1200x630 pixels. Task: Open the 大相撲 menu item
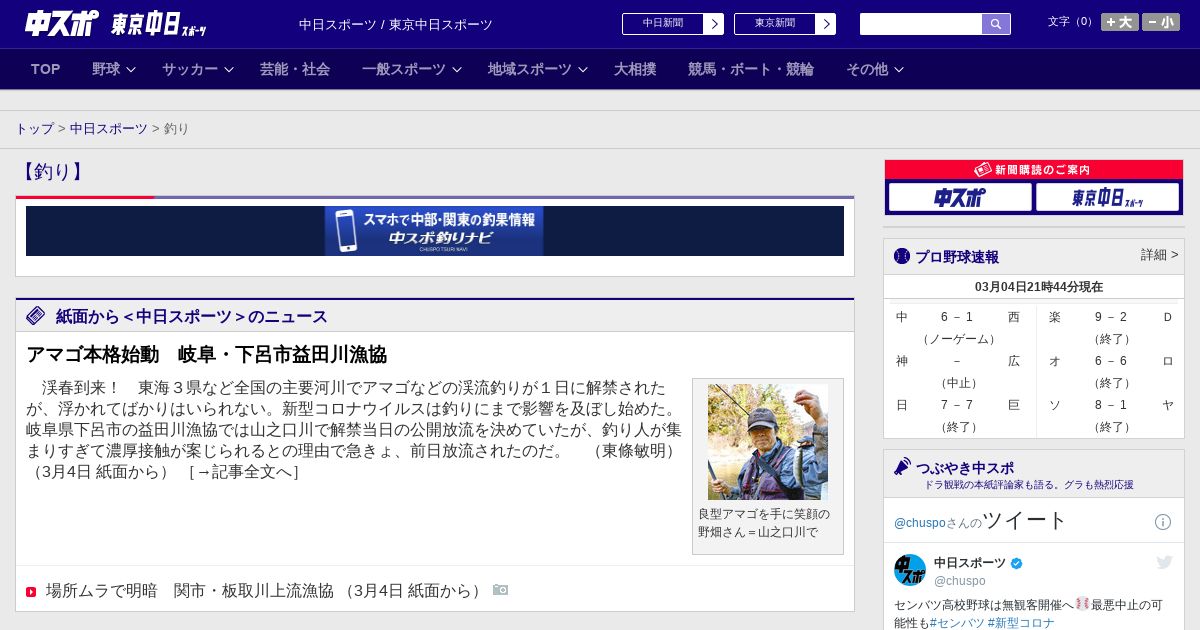coord(635,69)
